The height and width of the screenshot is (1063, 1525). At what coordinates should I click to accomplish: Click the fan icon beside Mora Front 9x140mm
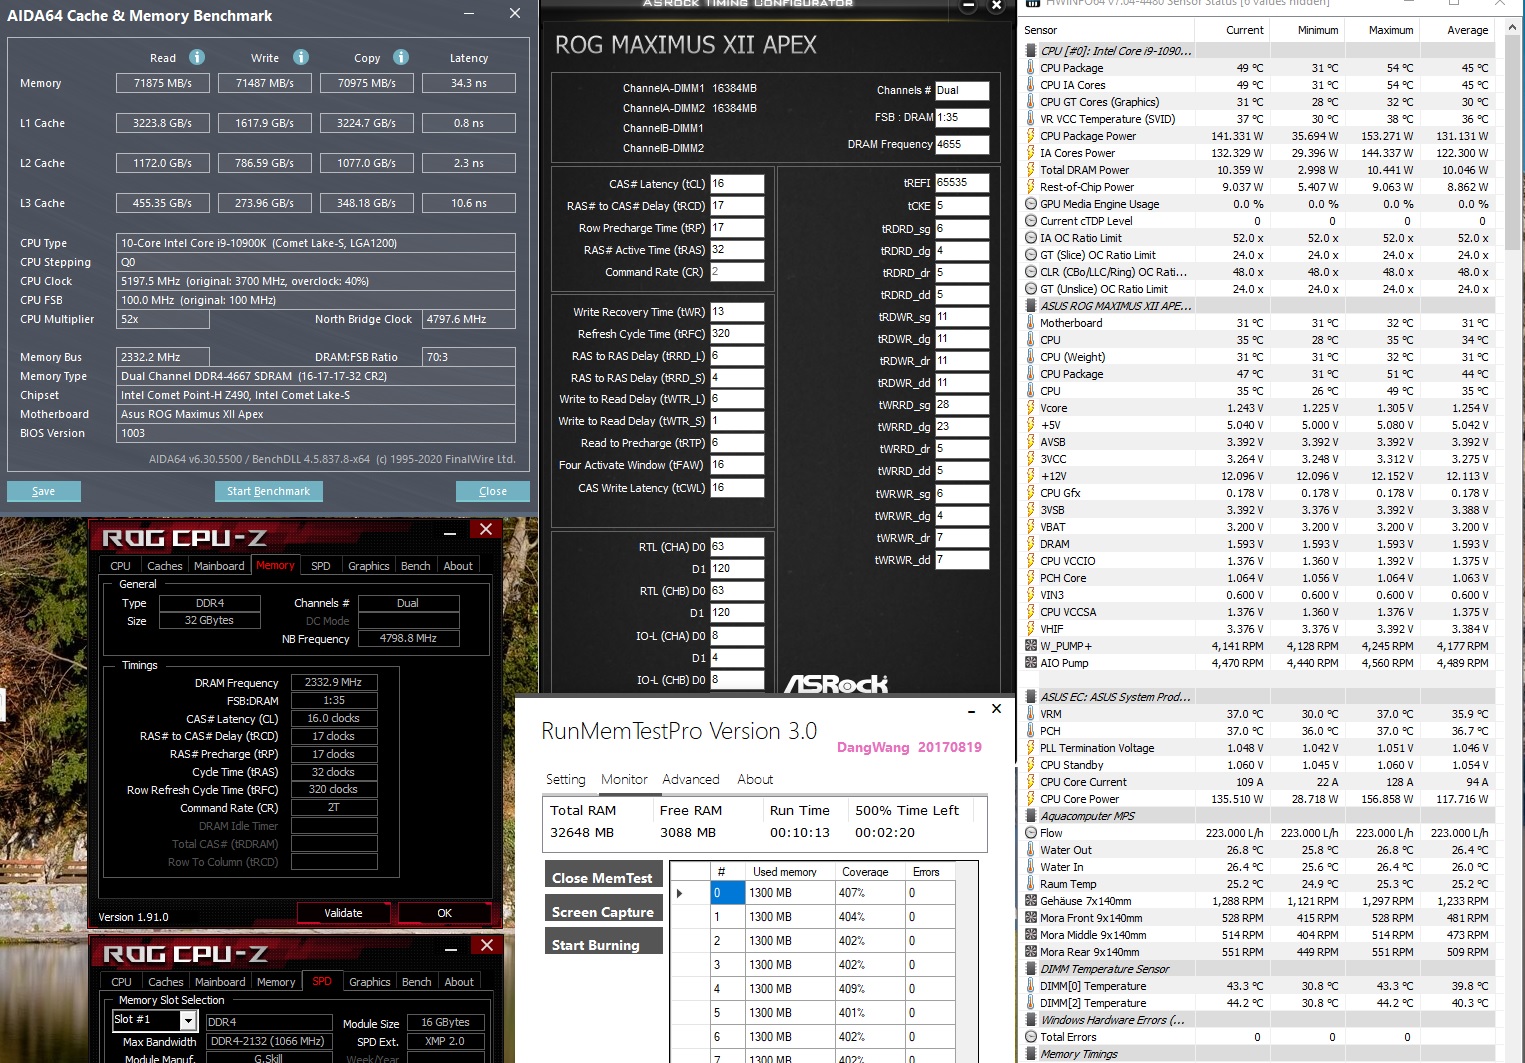tap(1031, 918)
